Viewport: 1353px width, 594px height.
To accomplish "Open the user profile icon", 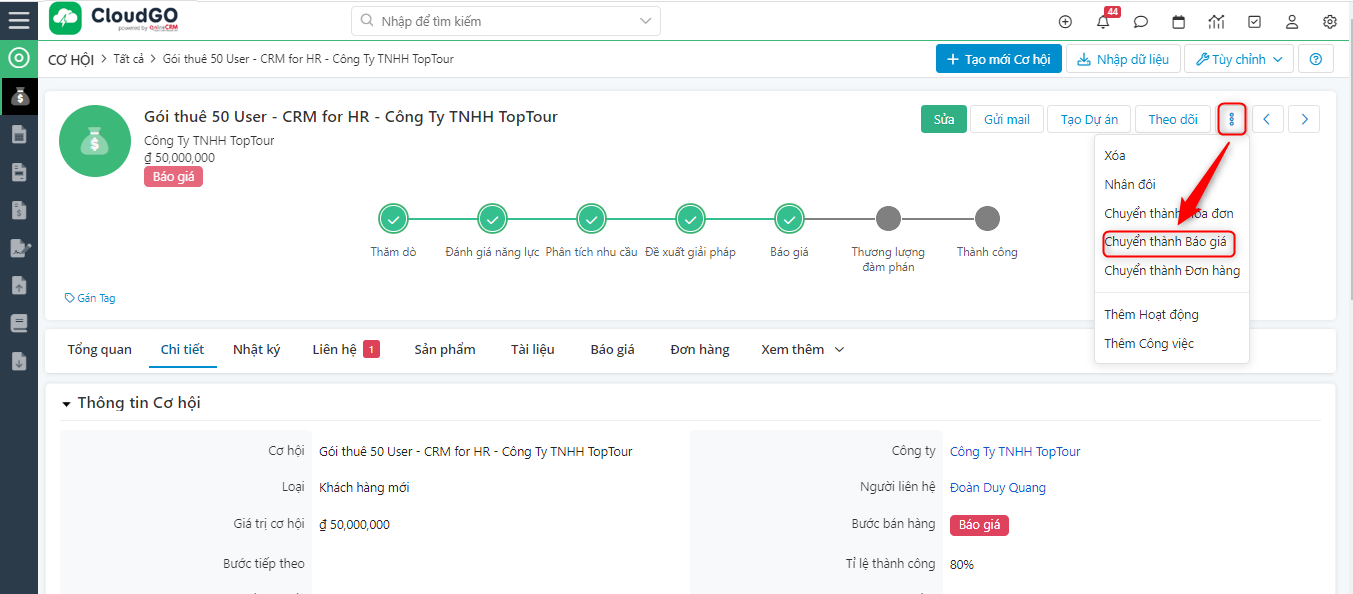I will (1291, 22).
